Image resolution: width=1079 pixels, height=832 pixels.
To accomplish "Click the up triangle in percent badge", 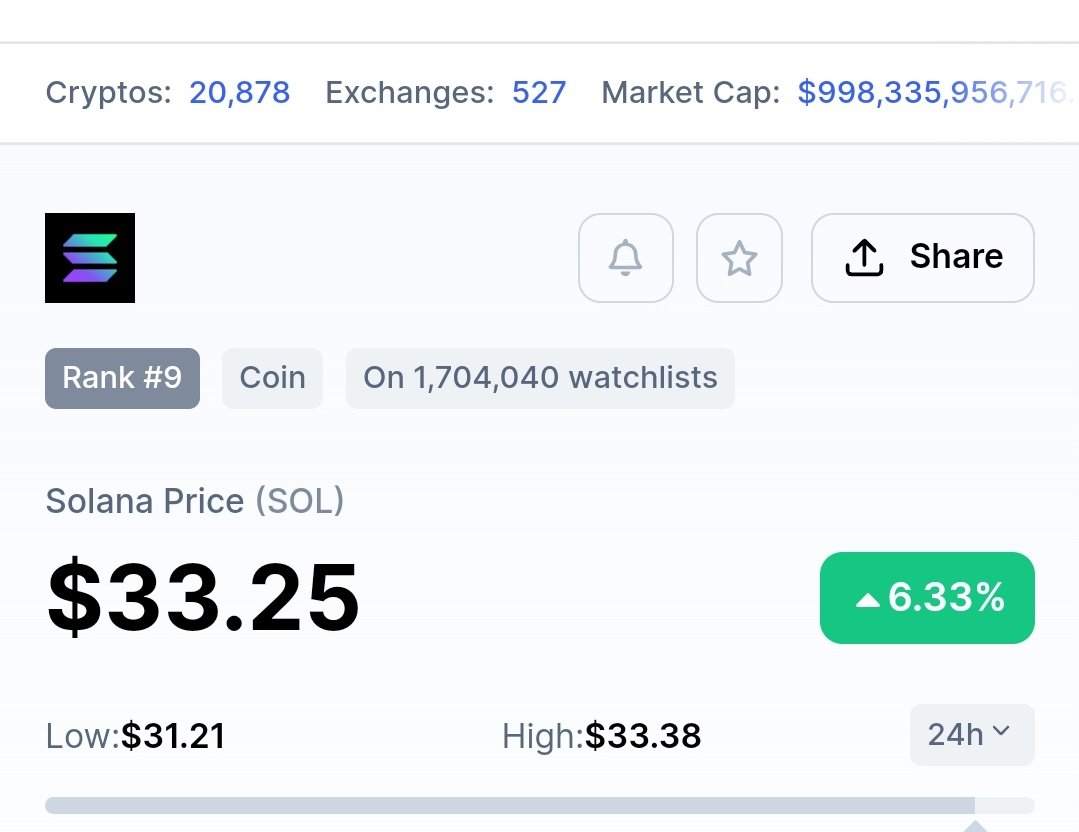I will [x=868, y=601].
